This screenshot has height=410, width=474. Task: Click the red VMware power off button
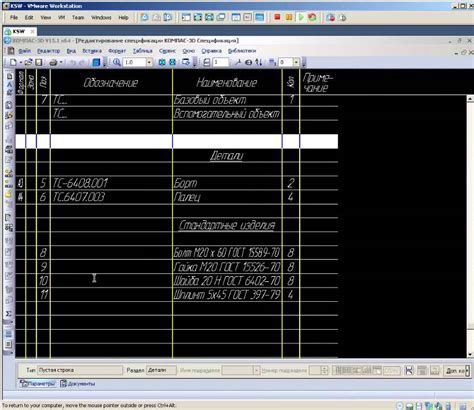(x=277, y=17)
